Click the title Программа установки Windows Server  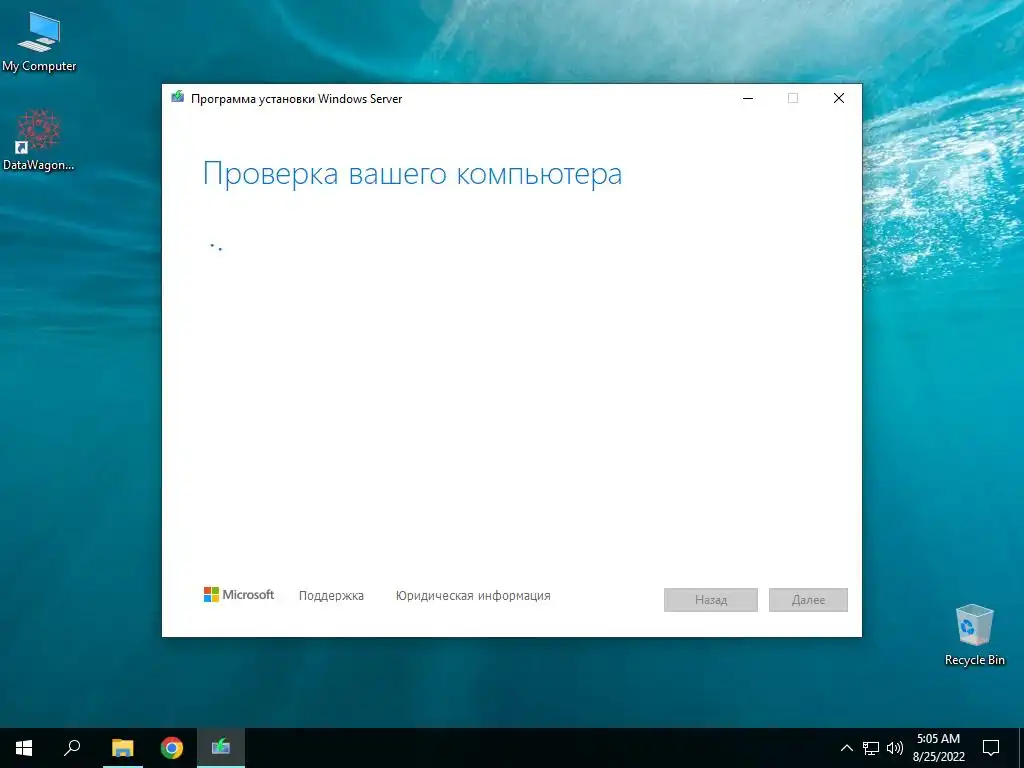[296, 99]
